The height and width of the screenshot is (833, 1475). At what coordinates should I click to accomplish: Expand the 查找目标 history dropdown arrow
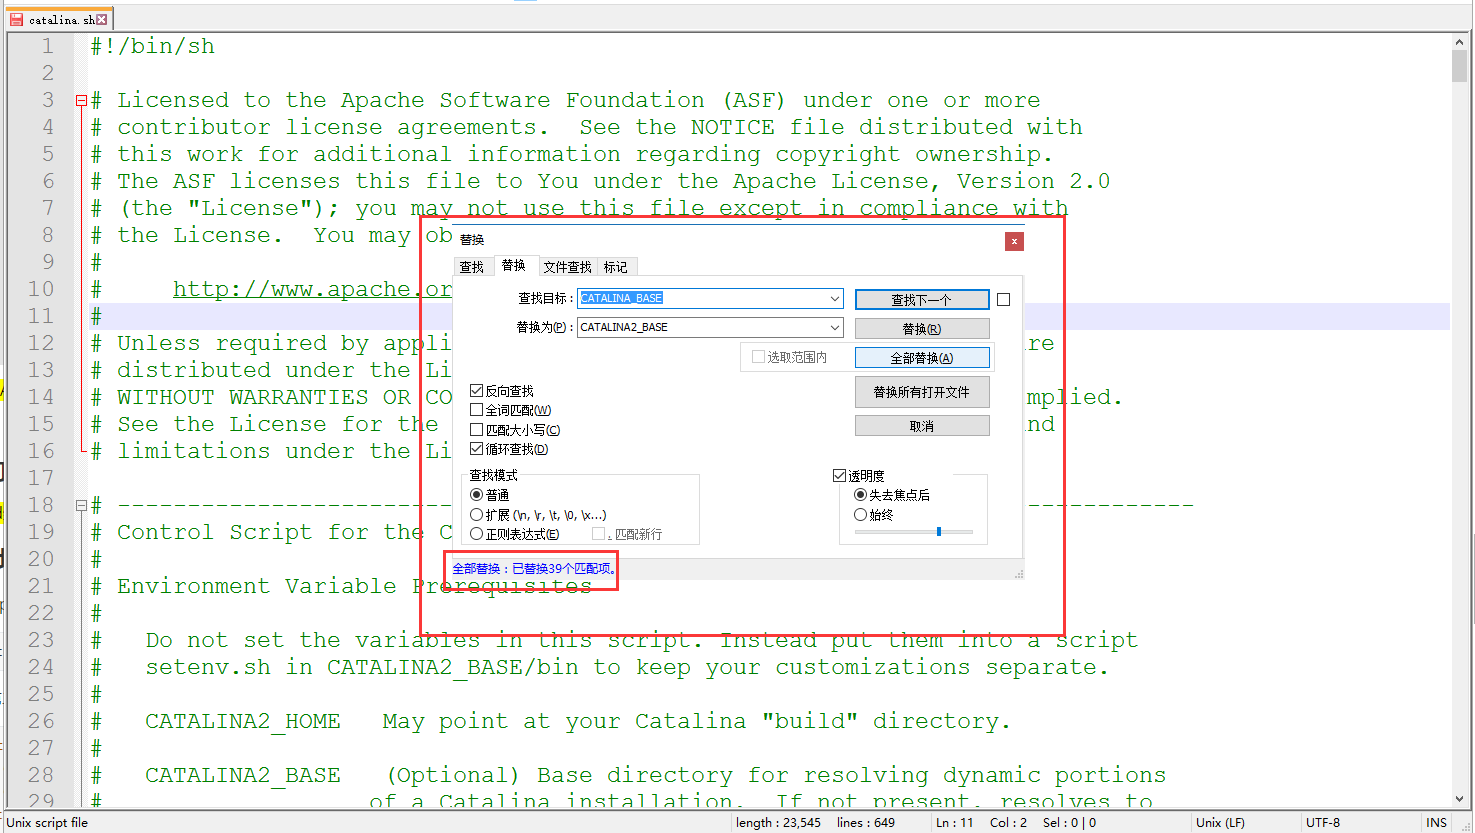[x=835, y=298]
